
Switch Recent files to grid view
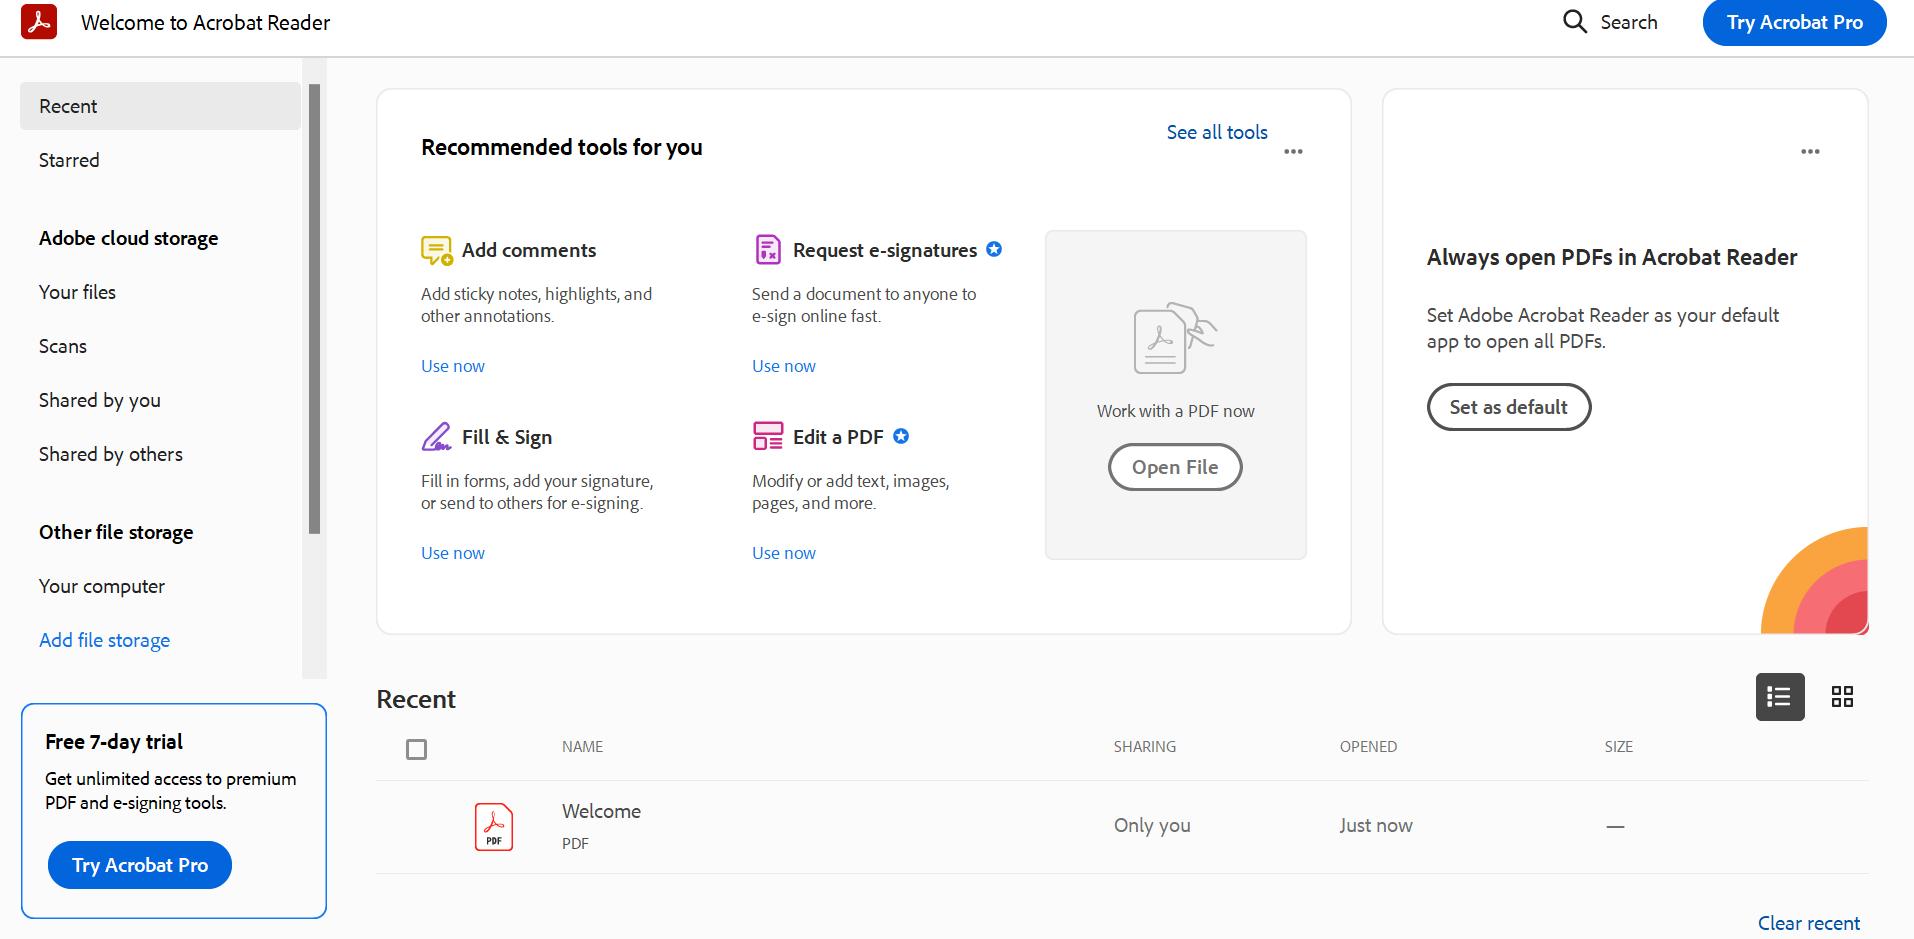point(1842,697)
